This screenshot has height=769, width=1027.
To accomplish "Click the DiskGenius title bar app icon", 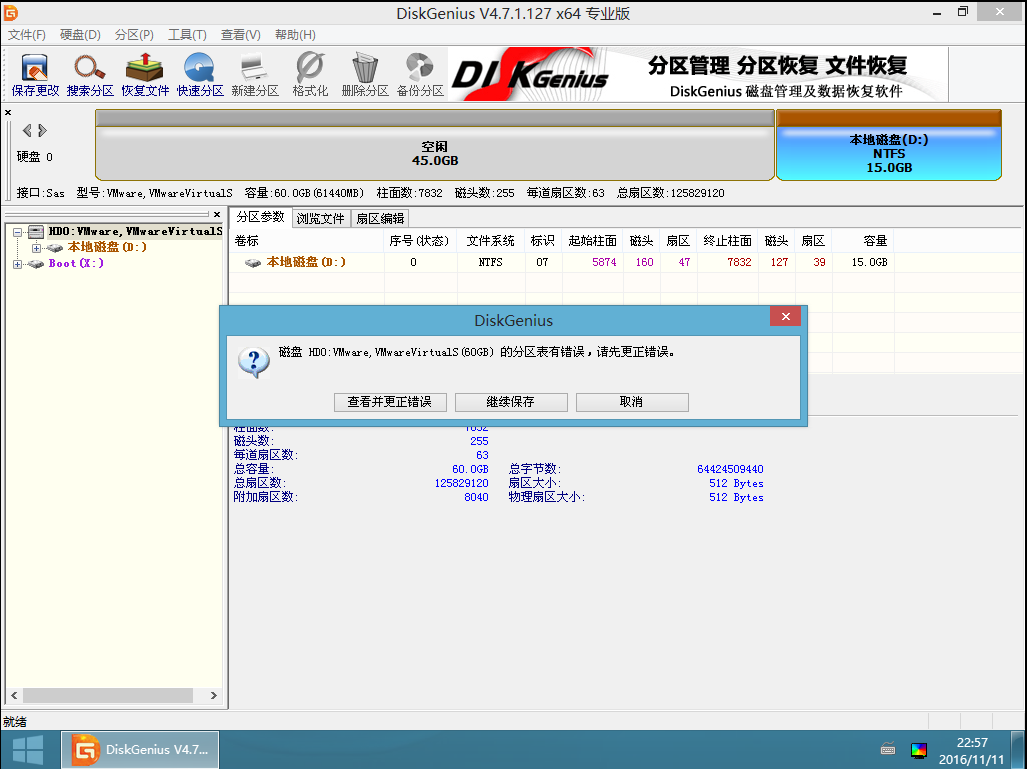I will tap(10, 12).
